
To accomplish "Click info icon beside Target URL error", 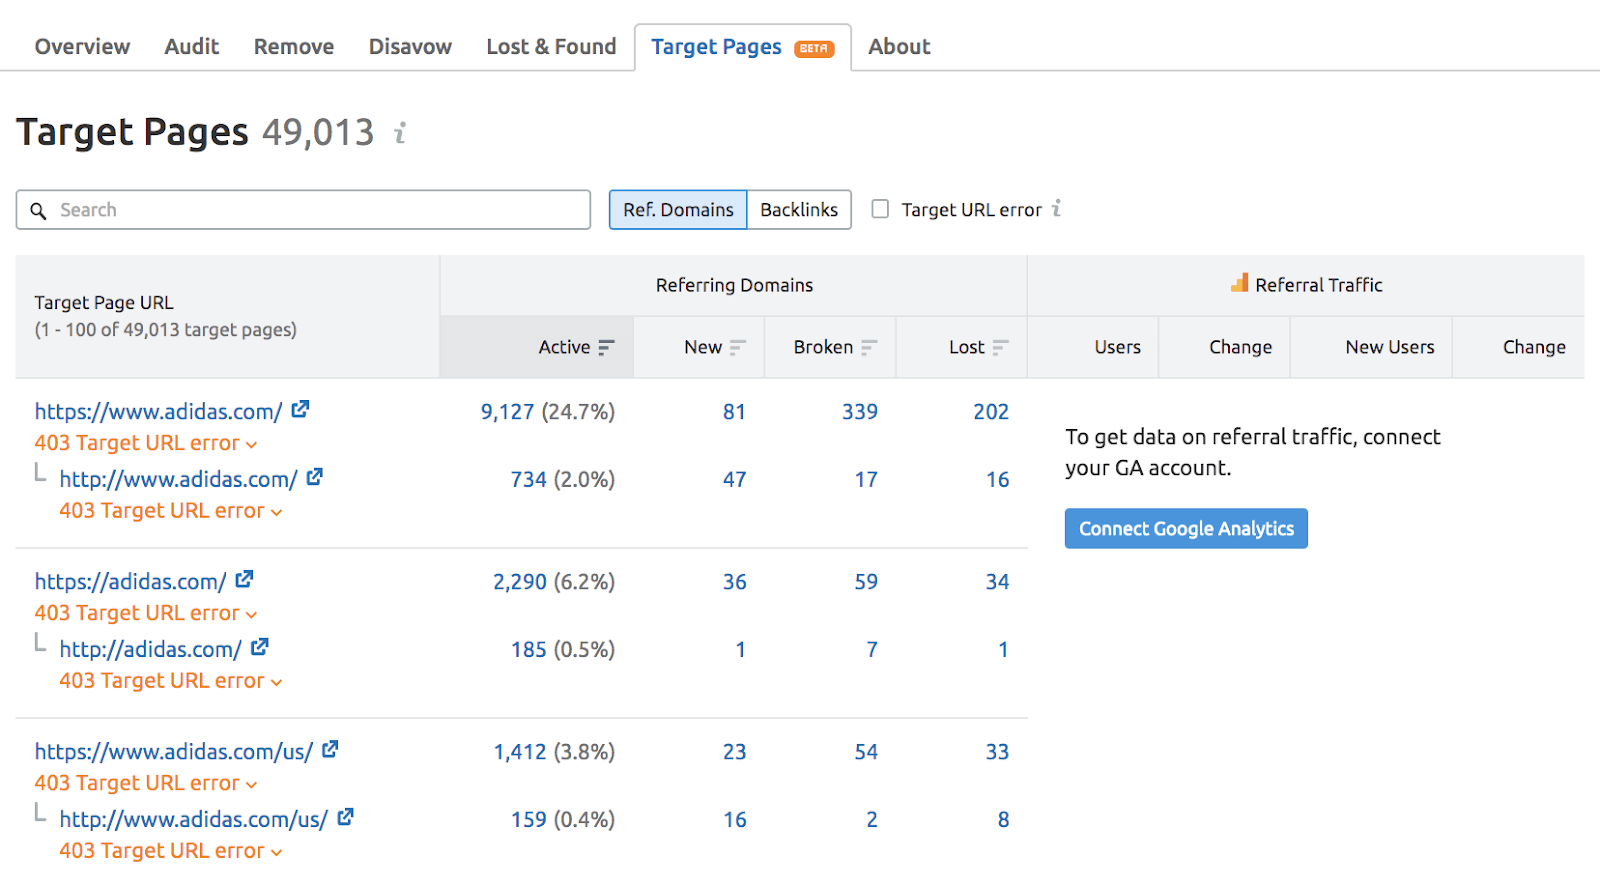I will coord(1056,209).
